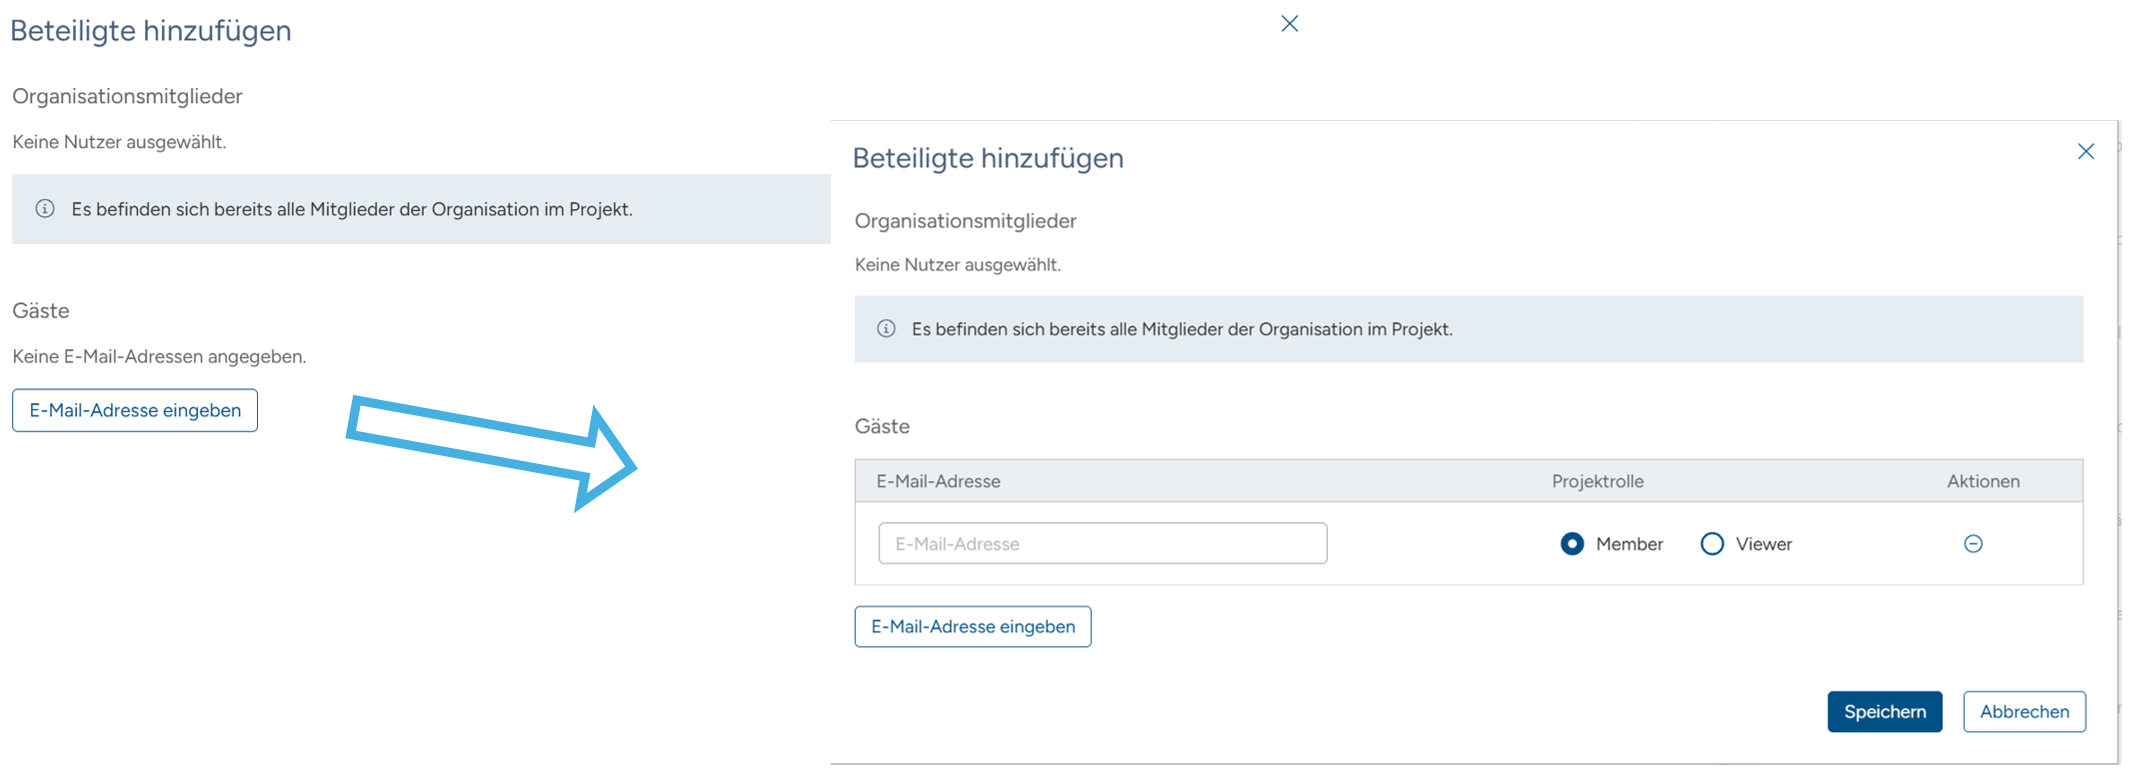Remove the guest row via minus-circle icon
This screenshot has height=776, width=2132.
(x=1972, y=544)
